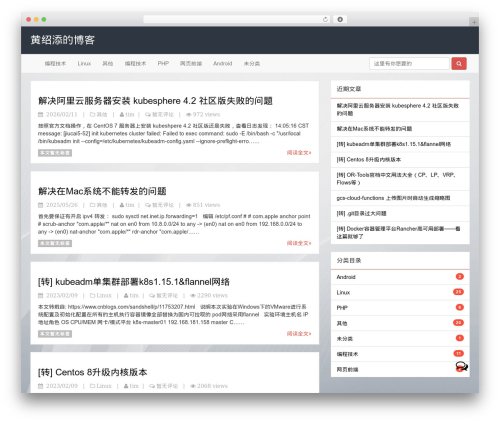Click gray tag label under kubesphere post
The image size is (500, 423).
55,153
